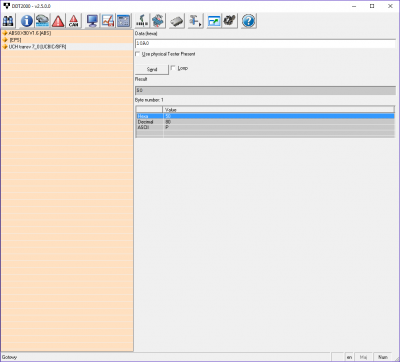Image resolution: width=400 pixels, height=362 pixels.
Task: Open the red warning triangle faults icon
Action: [x=58, y=21]
